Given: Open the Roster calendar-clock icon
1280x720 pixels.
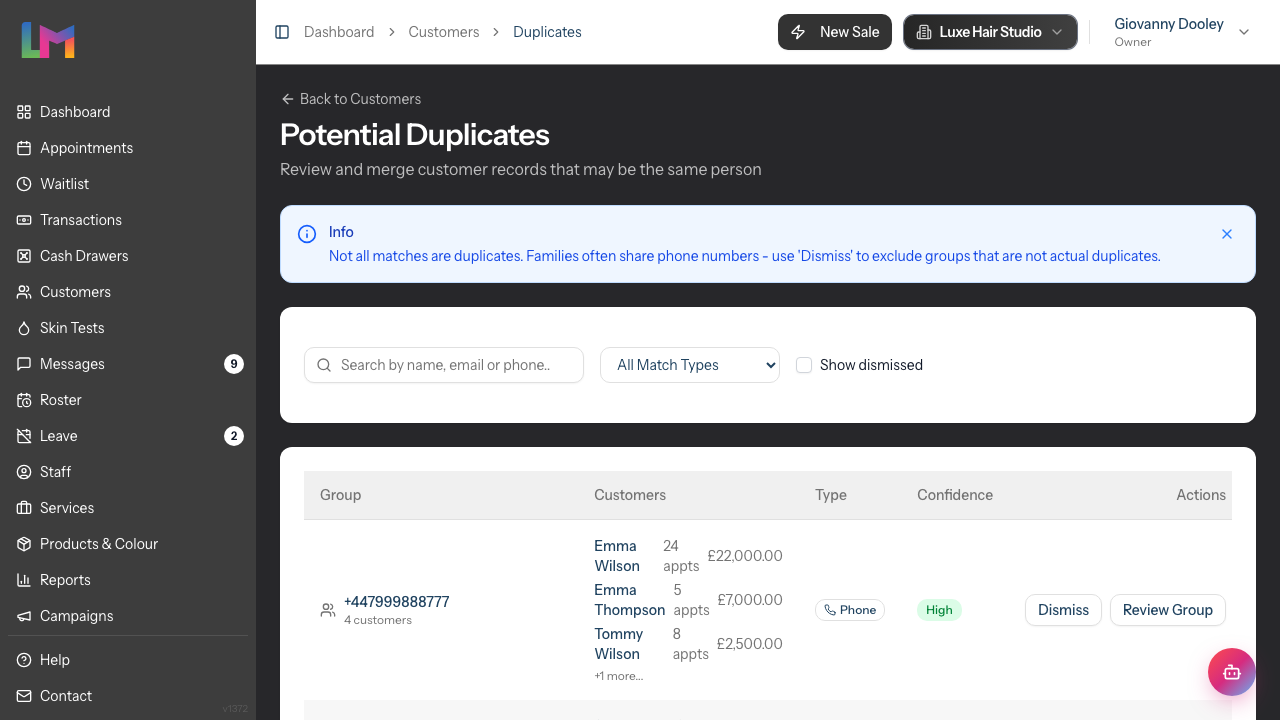Looking at the screenshot, I should pyautogui.click(x=24, y=400).
